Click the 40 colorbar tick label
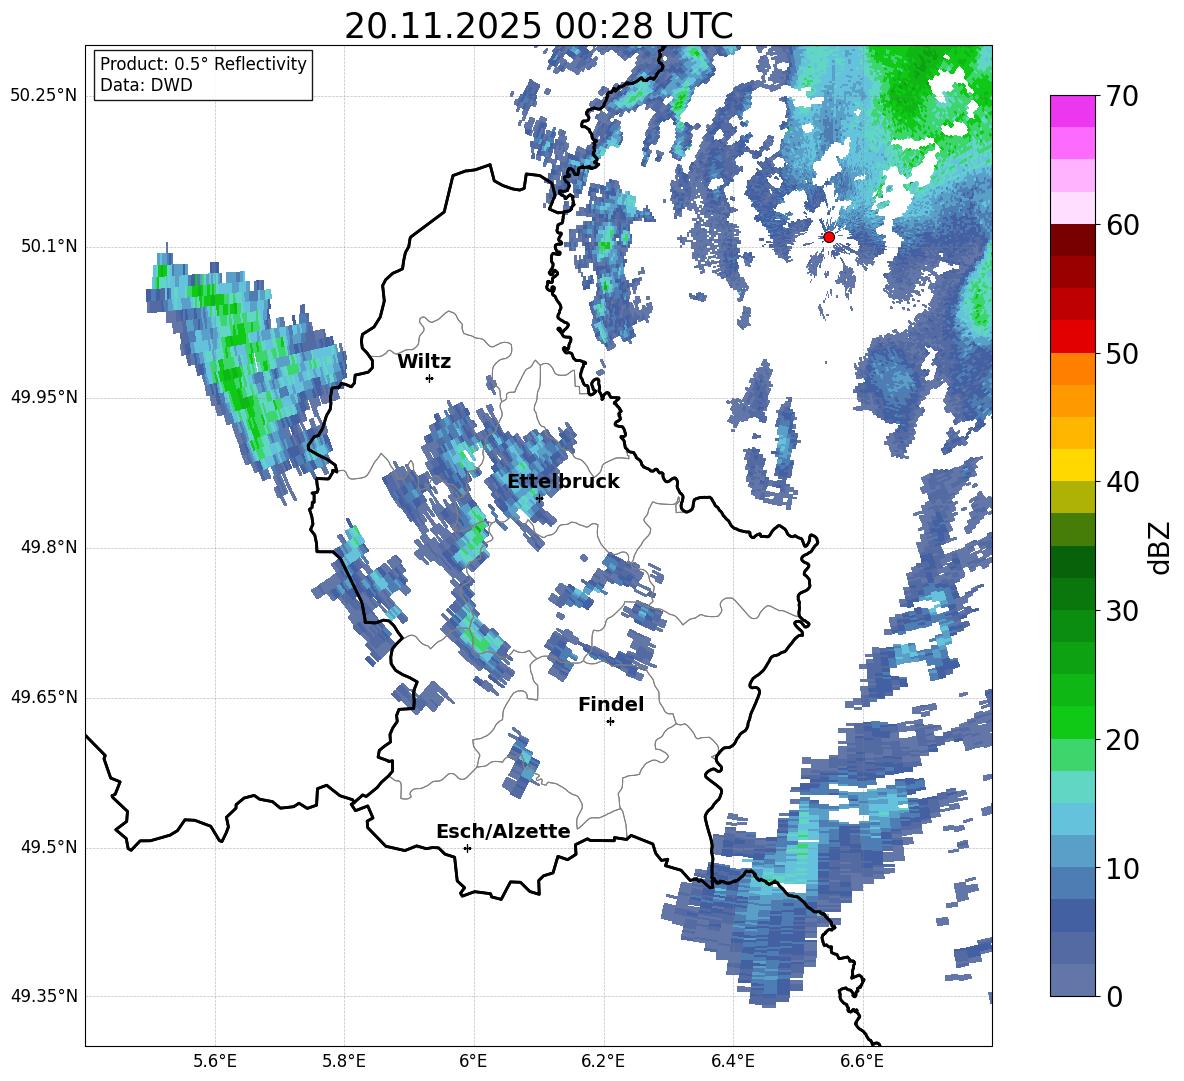 point(1122,482)
